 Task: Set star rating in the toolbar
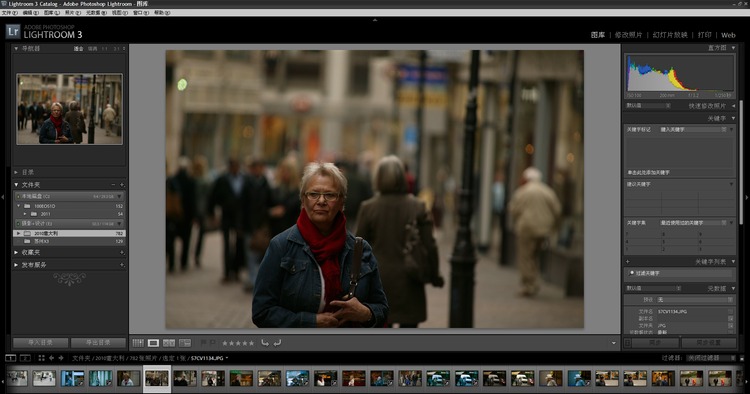point(238,343)
